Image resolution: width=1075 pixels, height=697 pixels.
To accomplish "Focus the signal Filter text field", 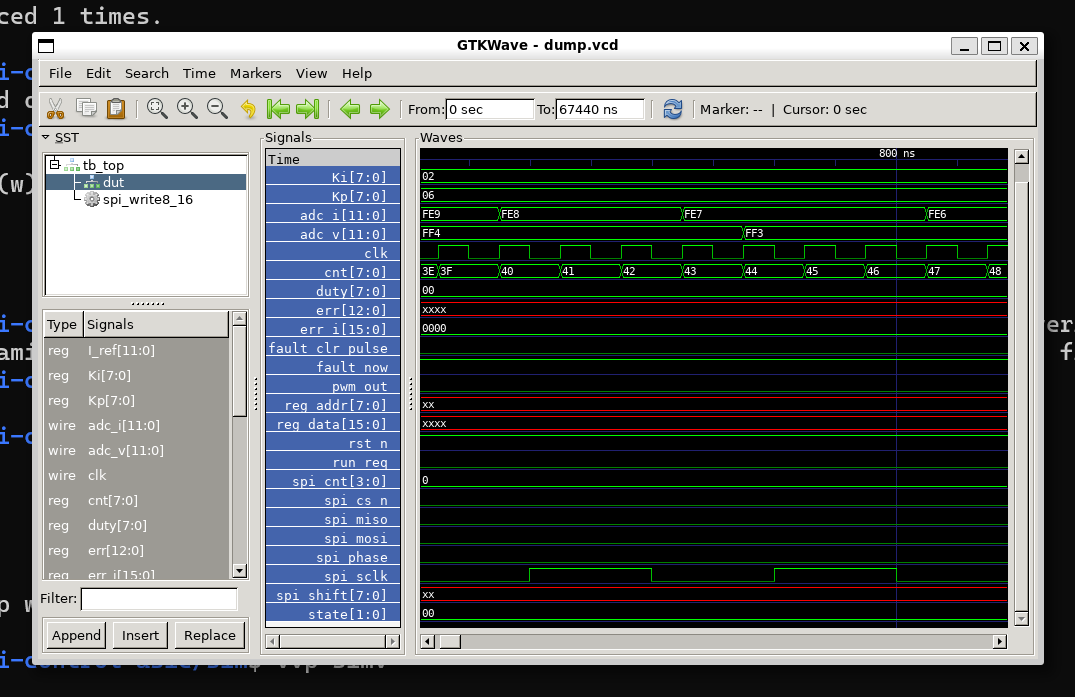I will [159, 599].
